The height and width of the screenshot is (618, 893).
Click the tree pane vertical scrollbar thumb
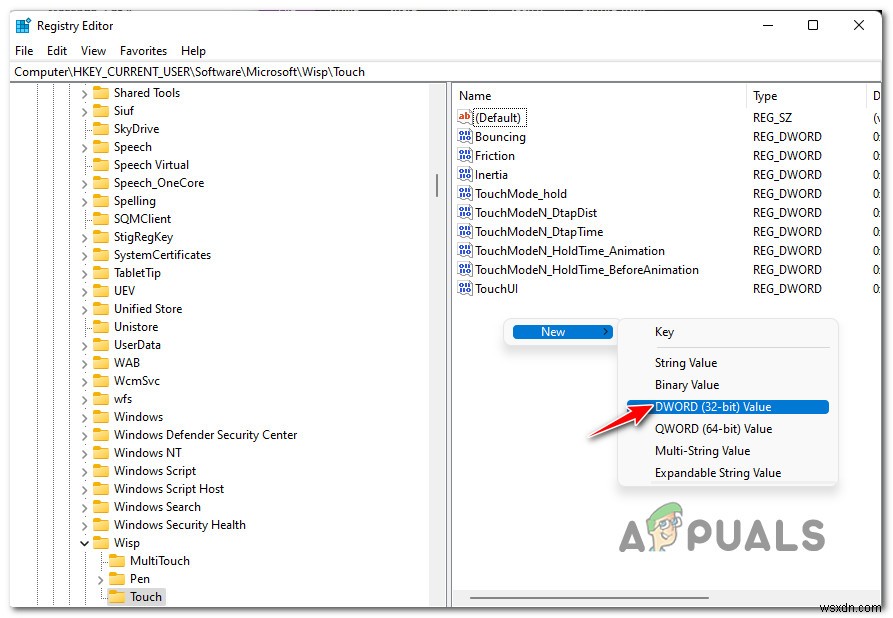(437, 186)
